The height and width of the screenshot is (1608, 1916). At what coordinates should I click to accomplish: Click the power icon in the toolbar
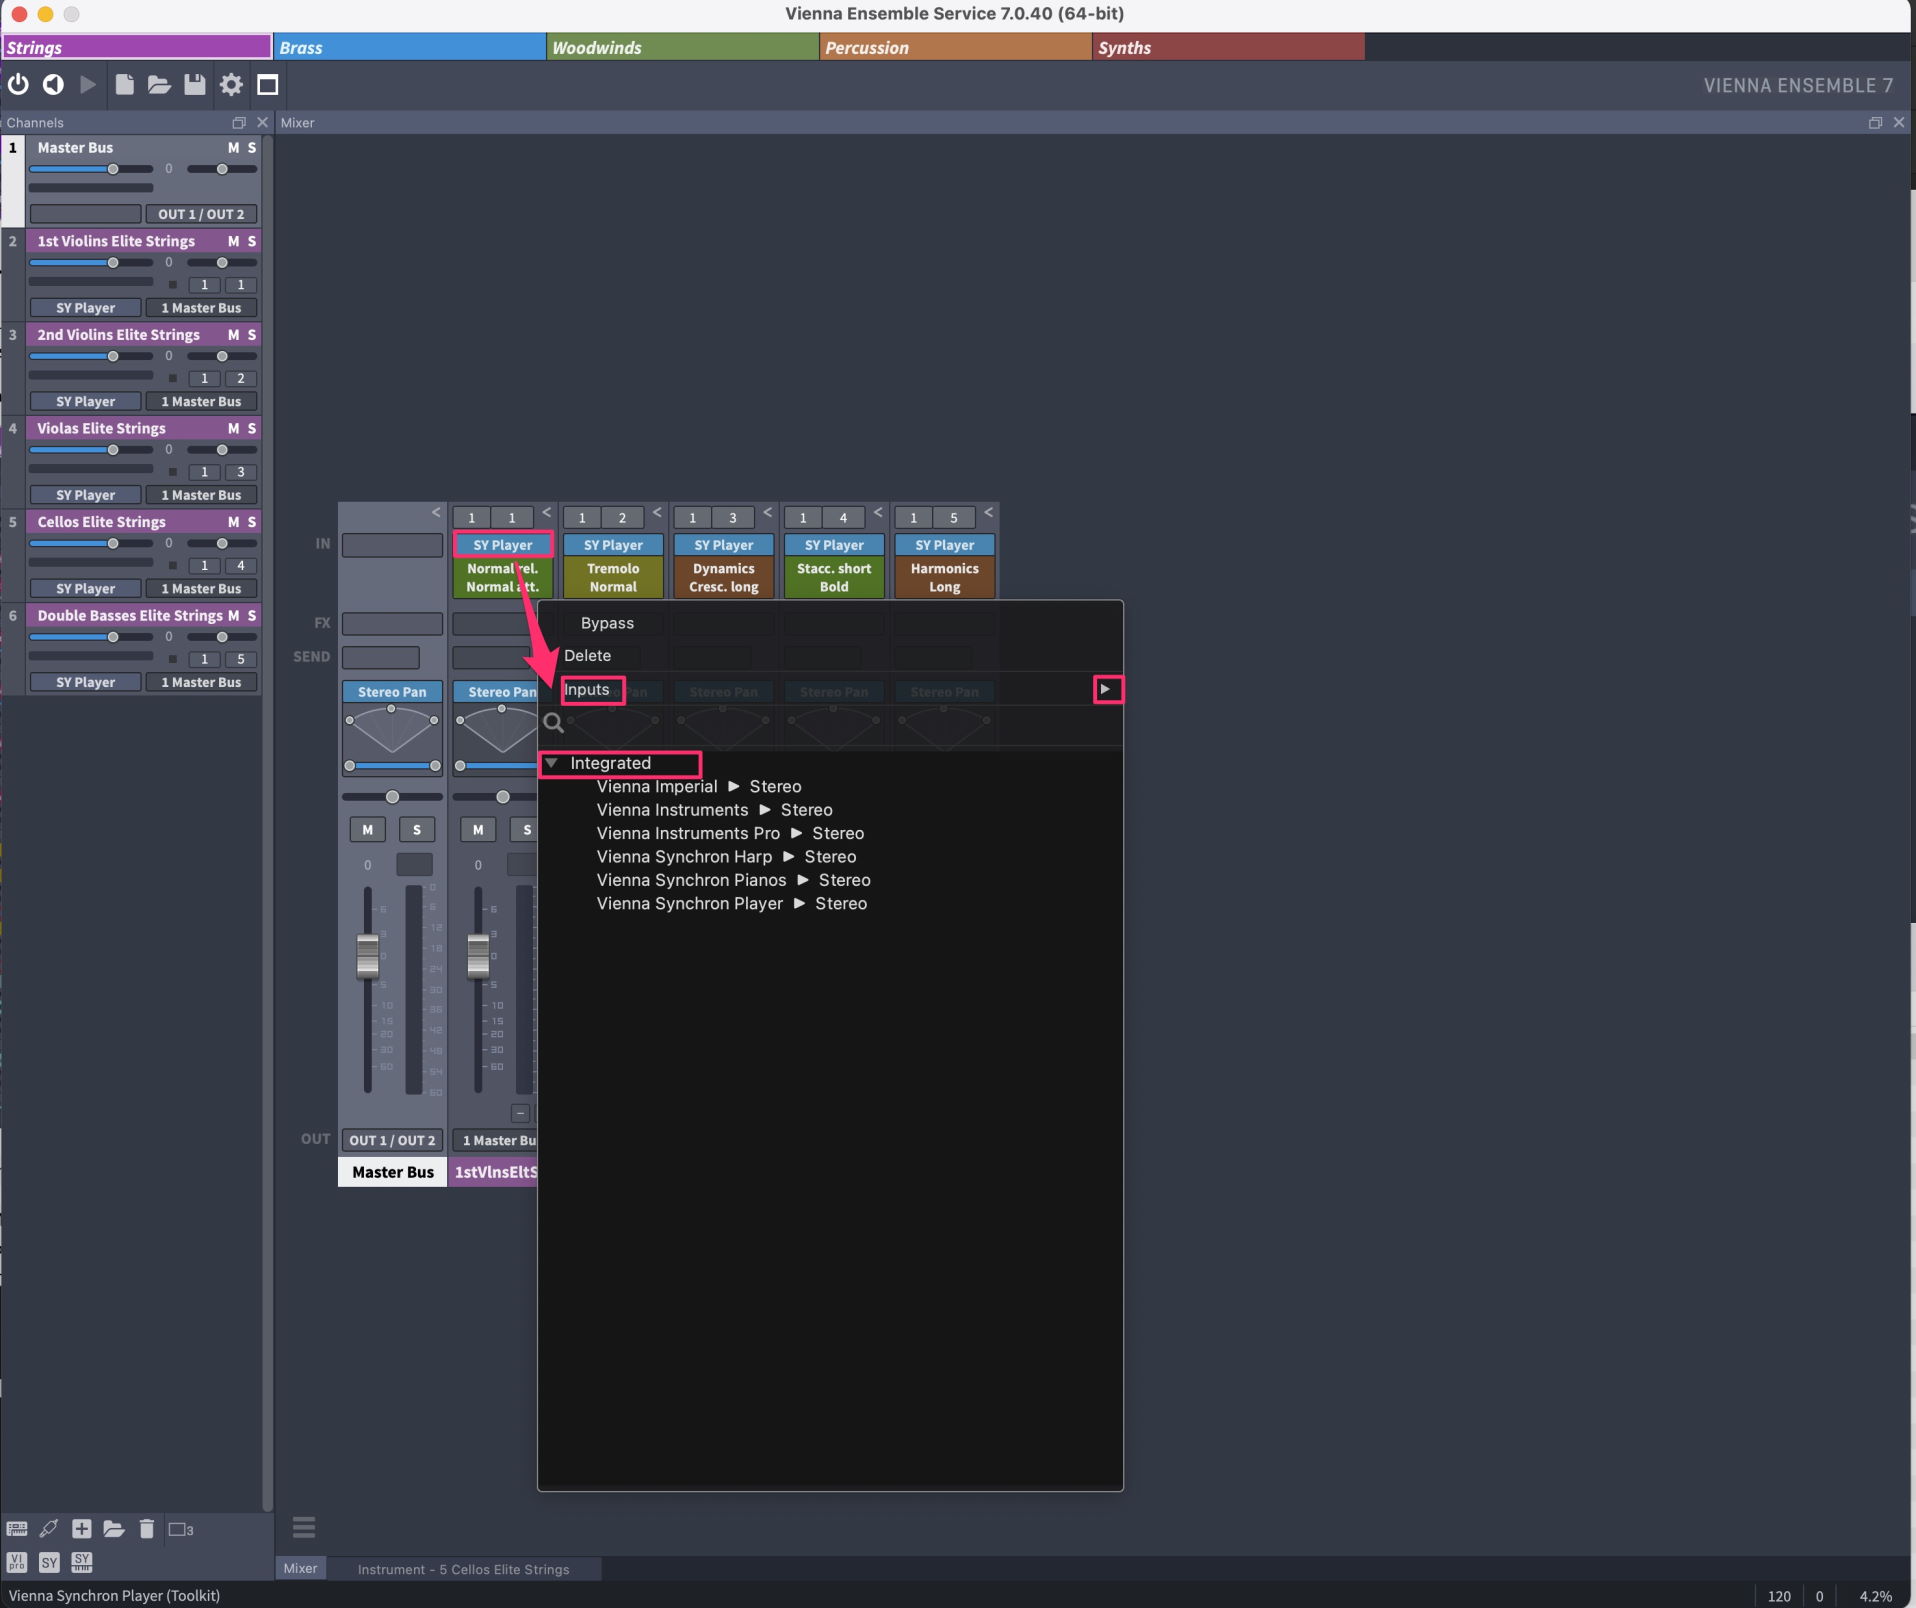[x=18, y=85]
